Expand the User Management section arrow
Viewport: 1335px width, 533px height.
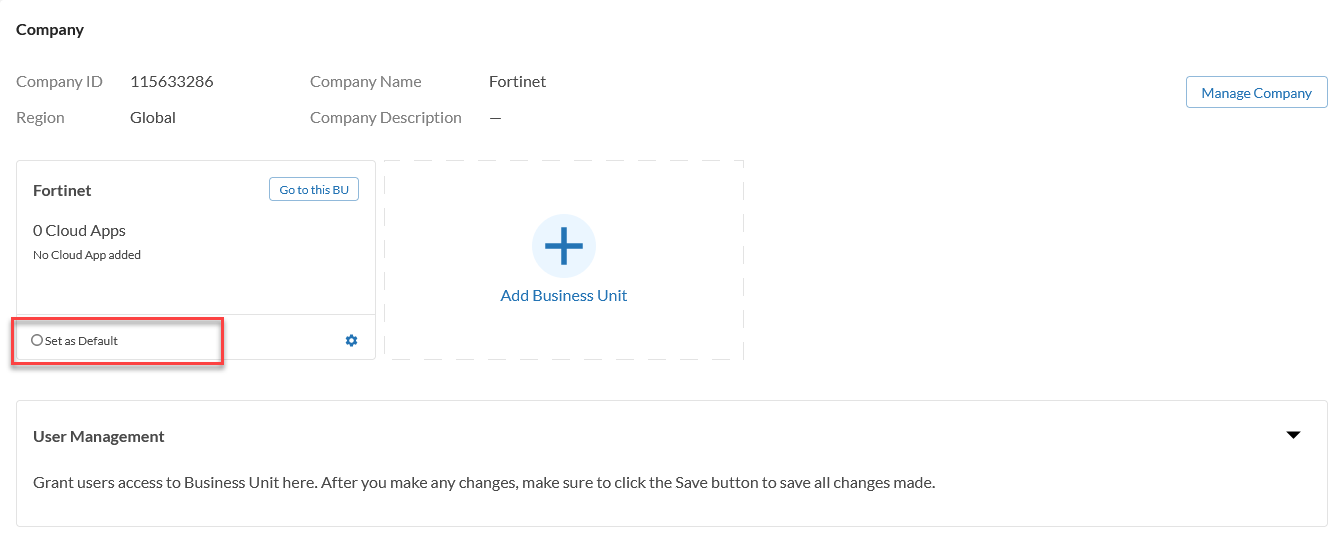point(1293,435)
